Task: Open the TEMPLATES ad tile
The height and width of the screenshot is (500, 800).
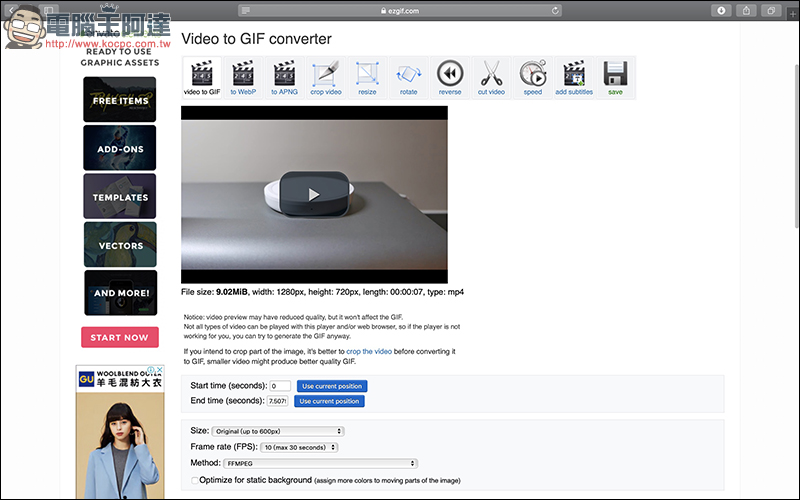Action: point(120,196)
